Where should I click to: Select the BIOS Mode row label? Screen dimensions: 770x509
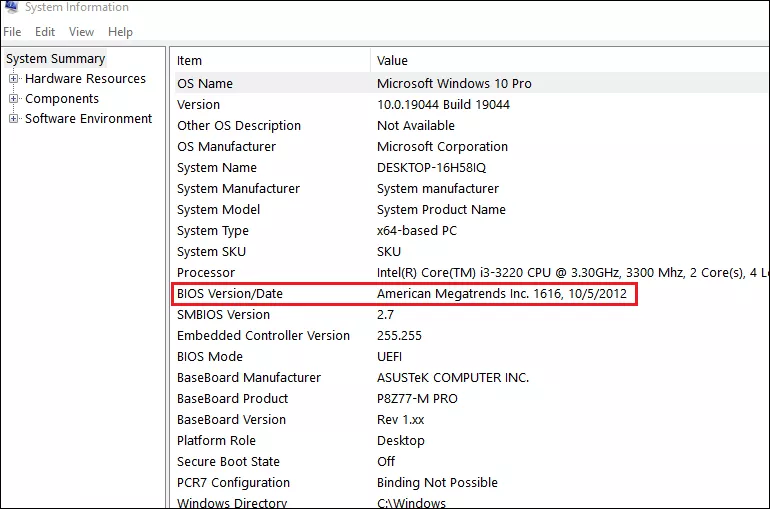210,357
